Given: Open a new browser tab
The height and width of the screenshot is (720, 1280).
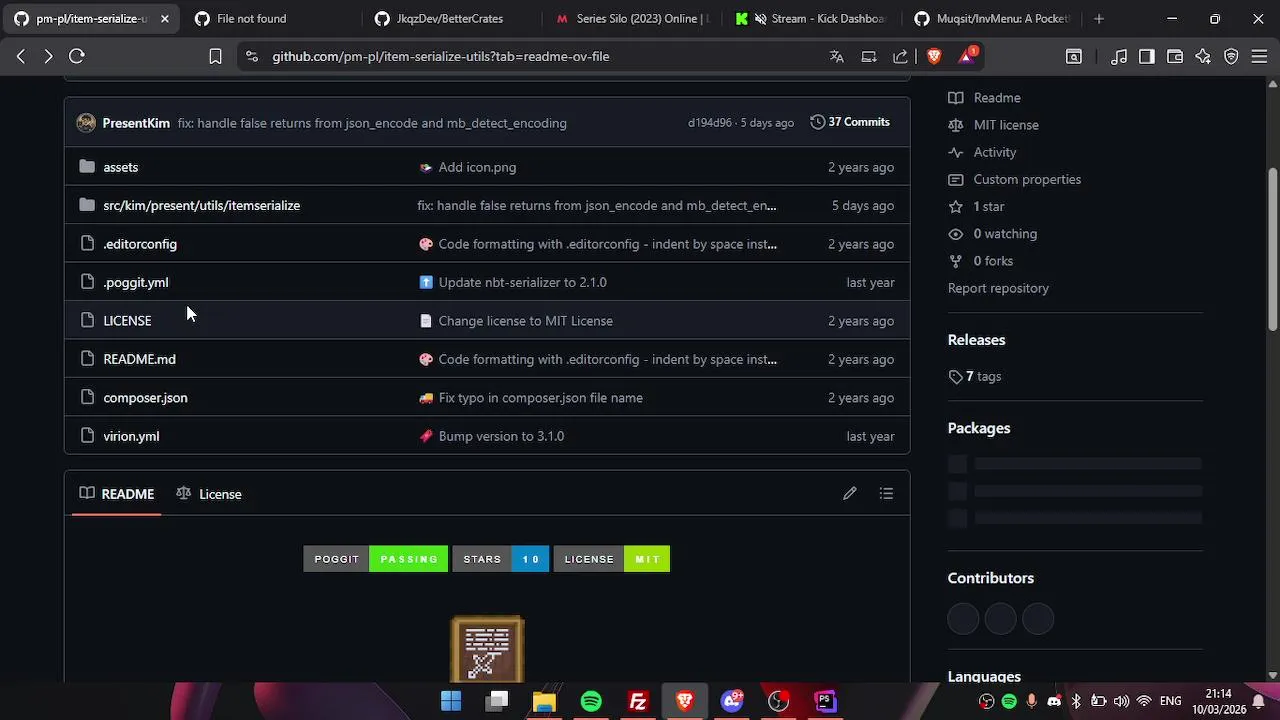Looking at the screenshot, I should click(1099, 19).
